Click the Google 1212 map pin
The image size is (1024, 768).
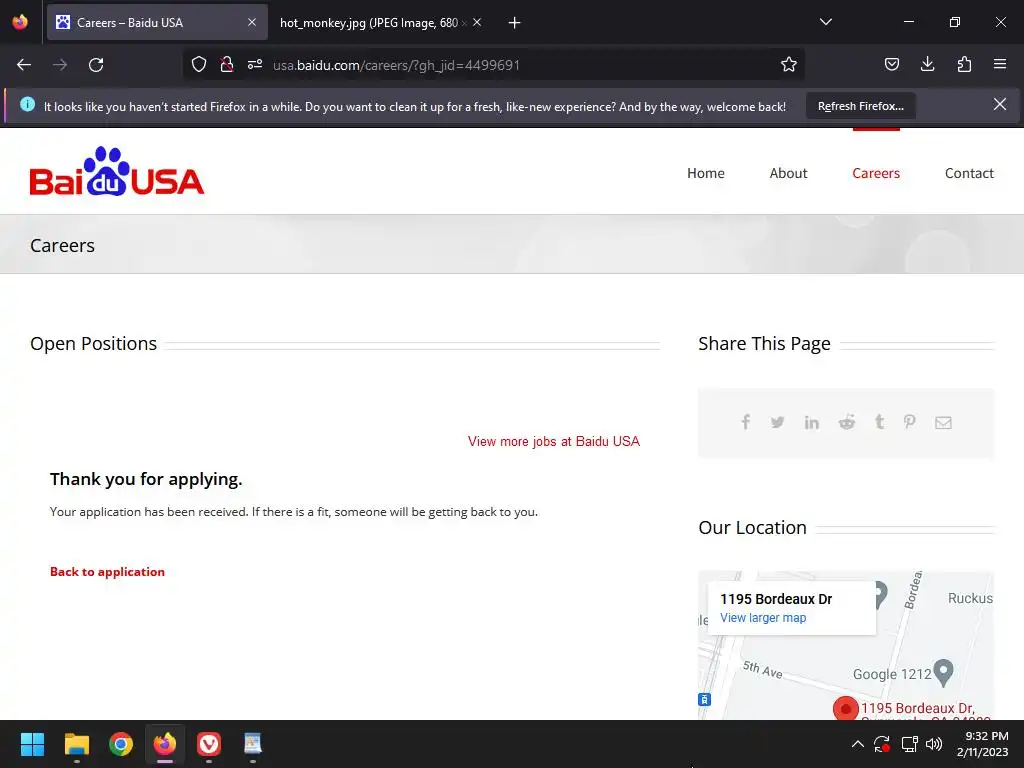943,672
